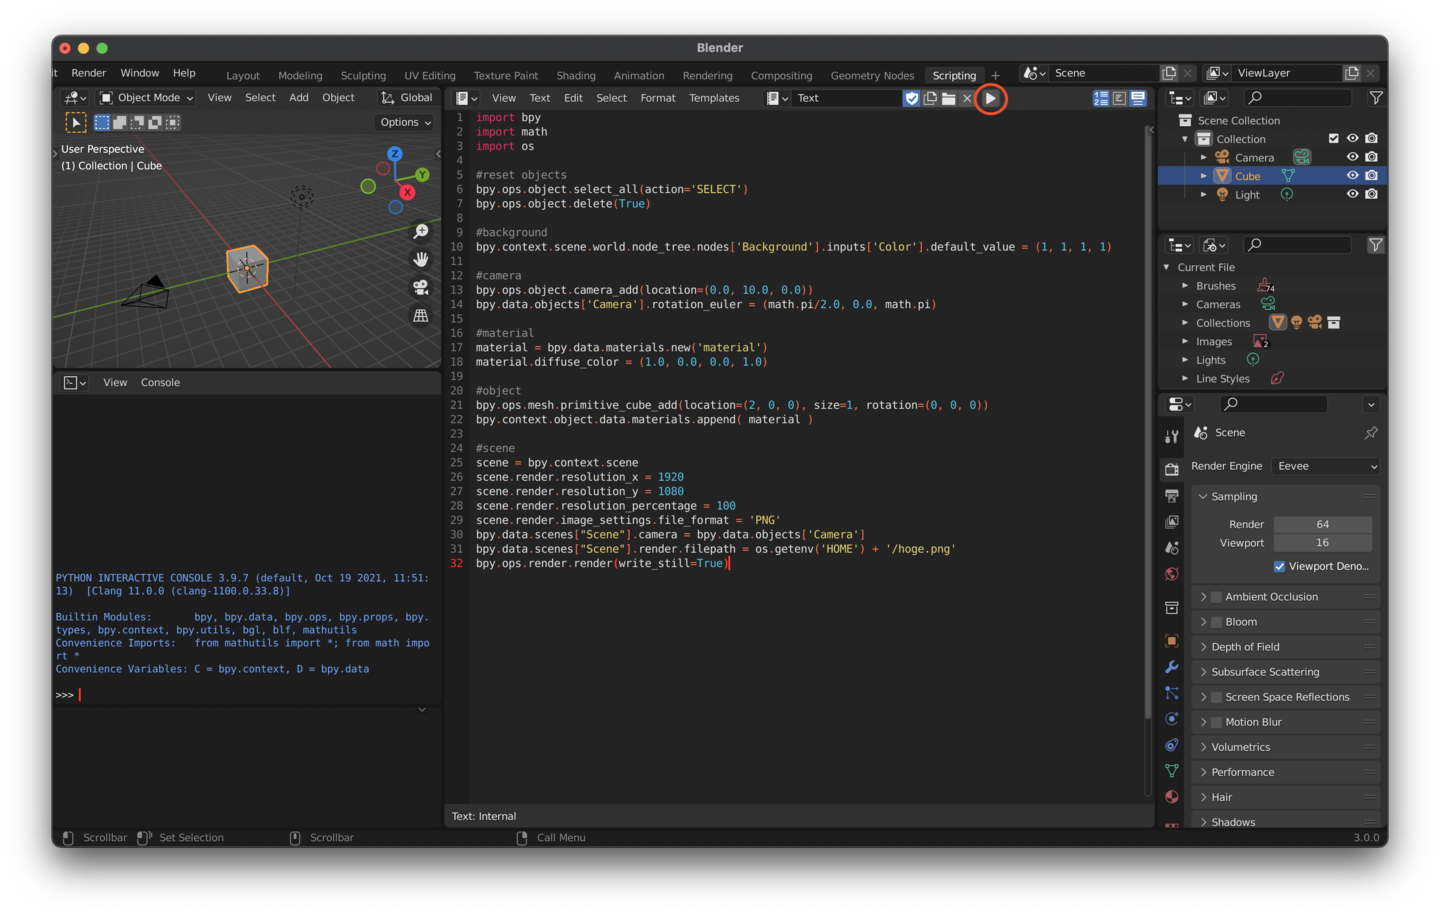
Task: Open the Render menu in top bar
Action: [89, 73]
